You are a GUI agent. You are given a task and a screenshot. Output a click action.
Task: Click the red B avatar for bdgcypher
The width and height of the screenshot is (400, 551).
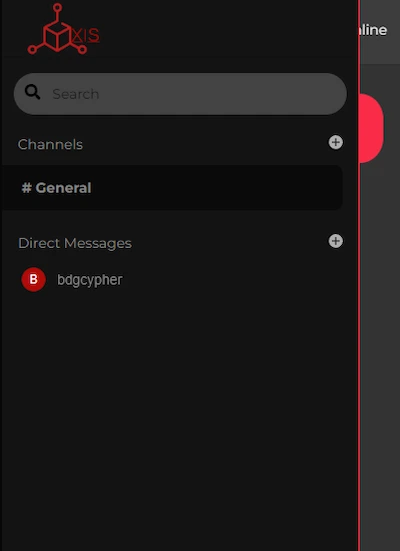tap(34, 280)
